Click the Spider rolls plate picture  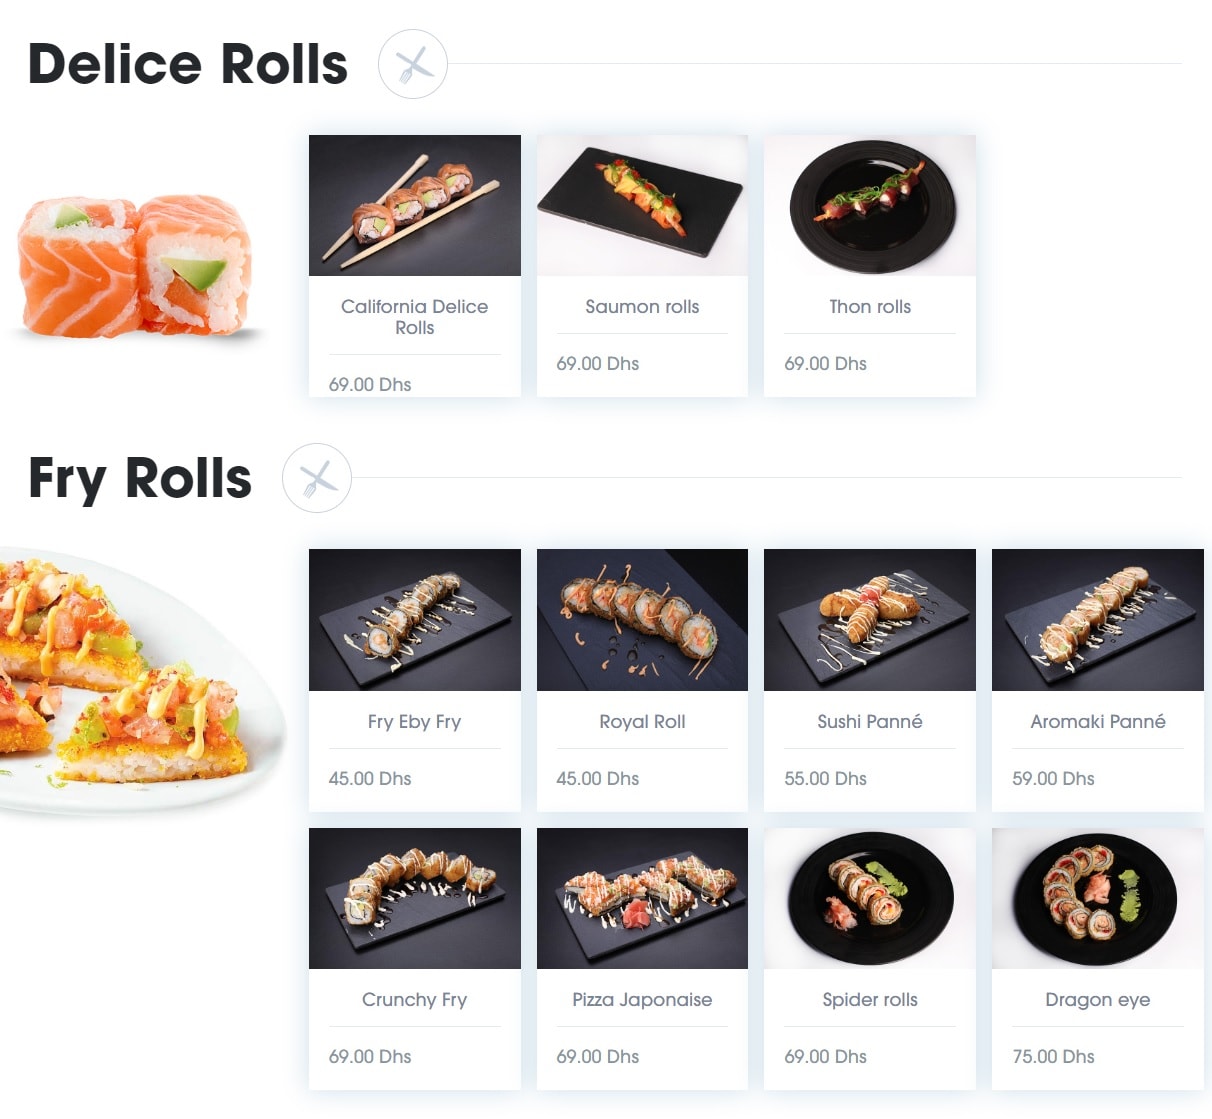(x=870, y=898)
